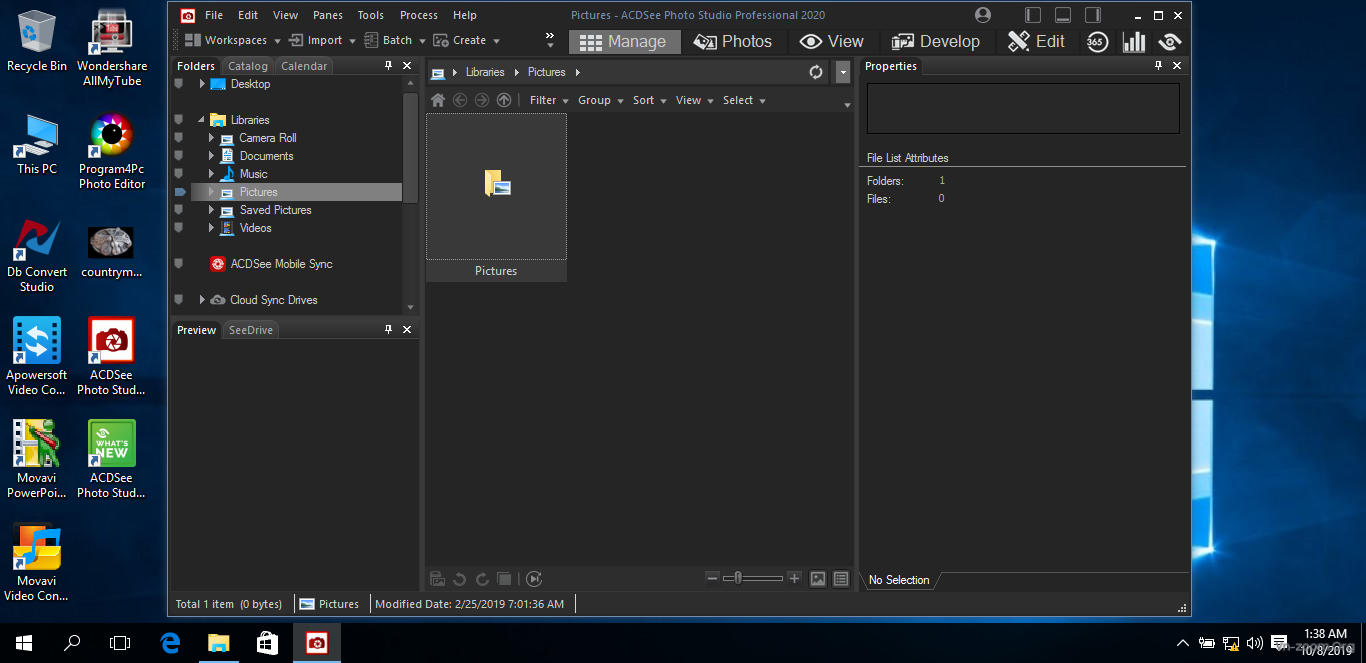Navigate back with the left arrow
The width and height of the screenshot is (1366, 663).
pyautogui.click(x=460, y=100)
